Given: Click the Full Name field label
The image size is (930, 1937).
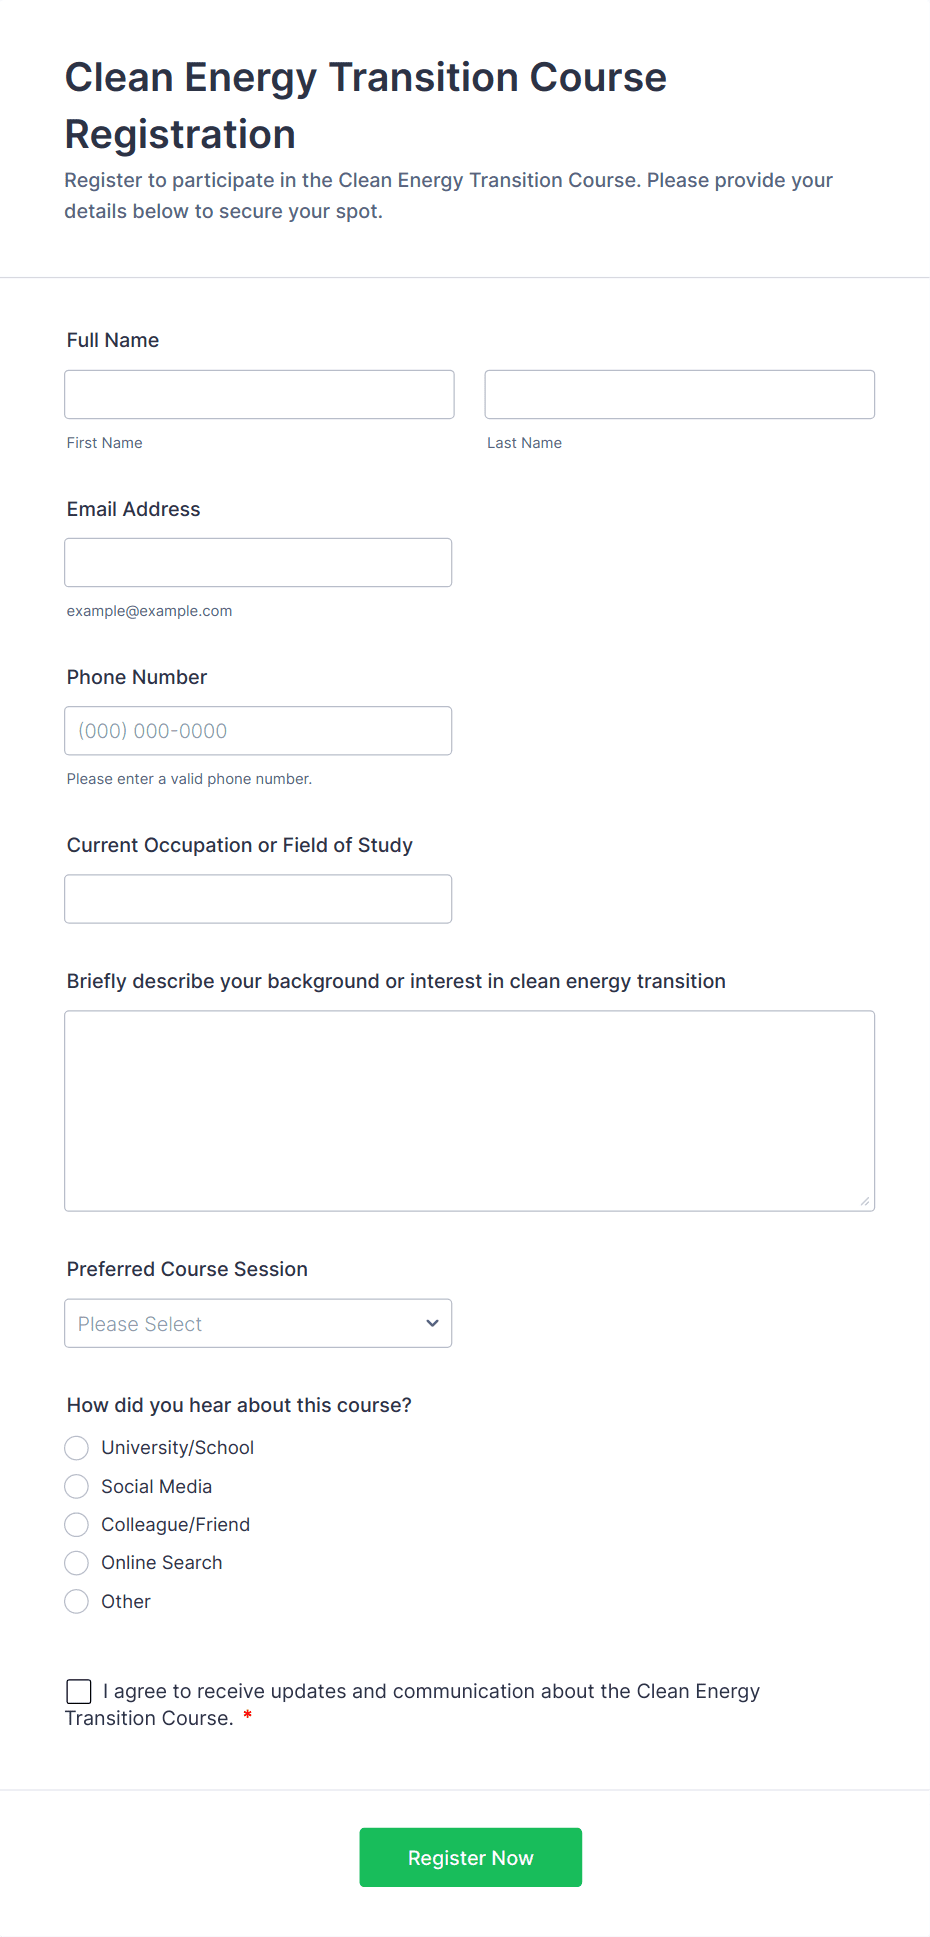Looking at the screenshot, I should 113,340.
